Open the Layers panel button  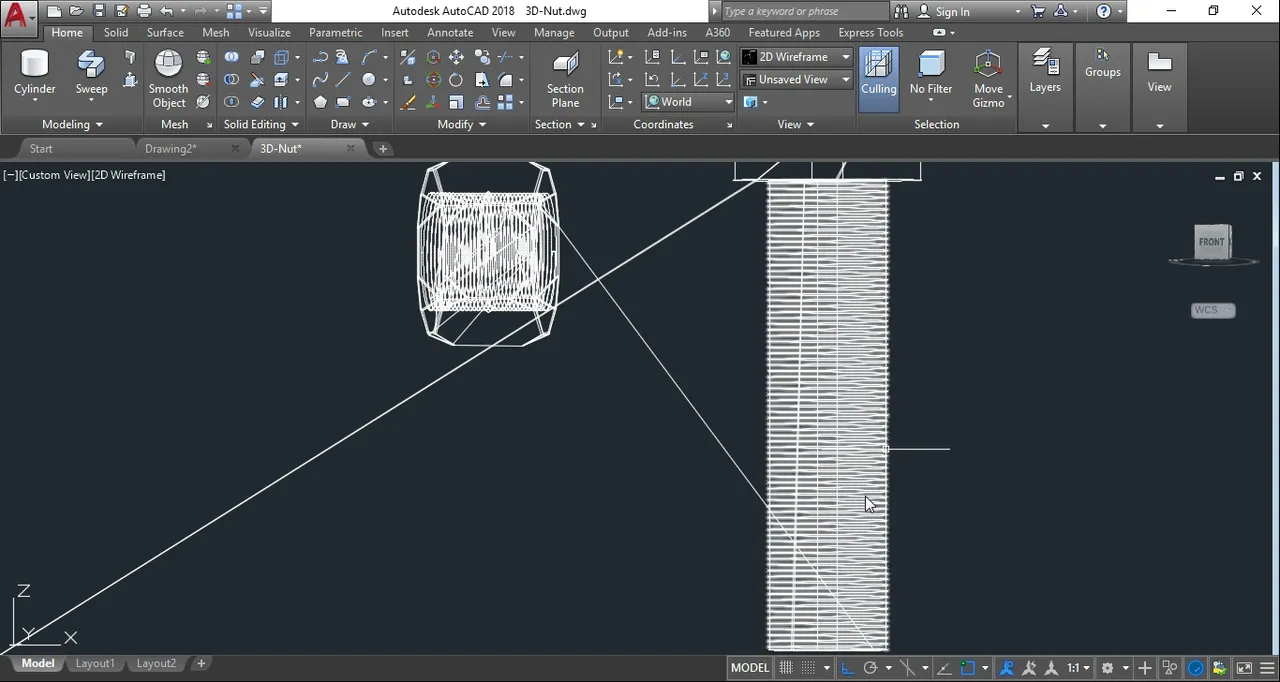pyautogui.click(x=1045, y=72)
